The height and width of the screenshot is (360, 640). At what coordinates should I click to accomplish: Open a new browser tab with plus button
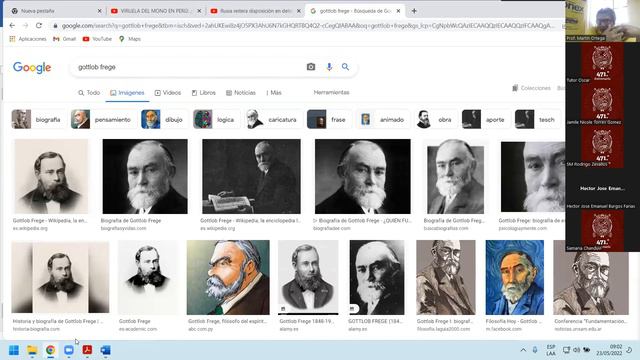[x=414, y=11]
